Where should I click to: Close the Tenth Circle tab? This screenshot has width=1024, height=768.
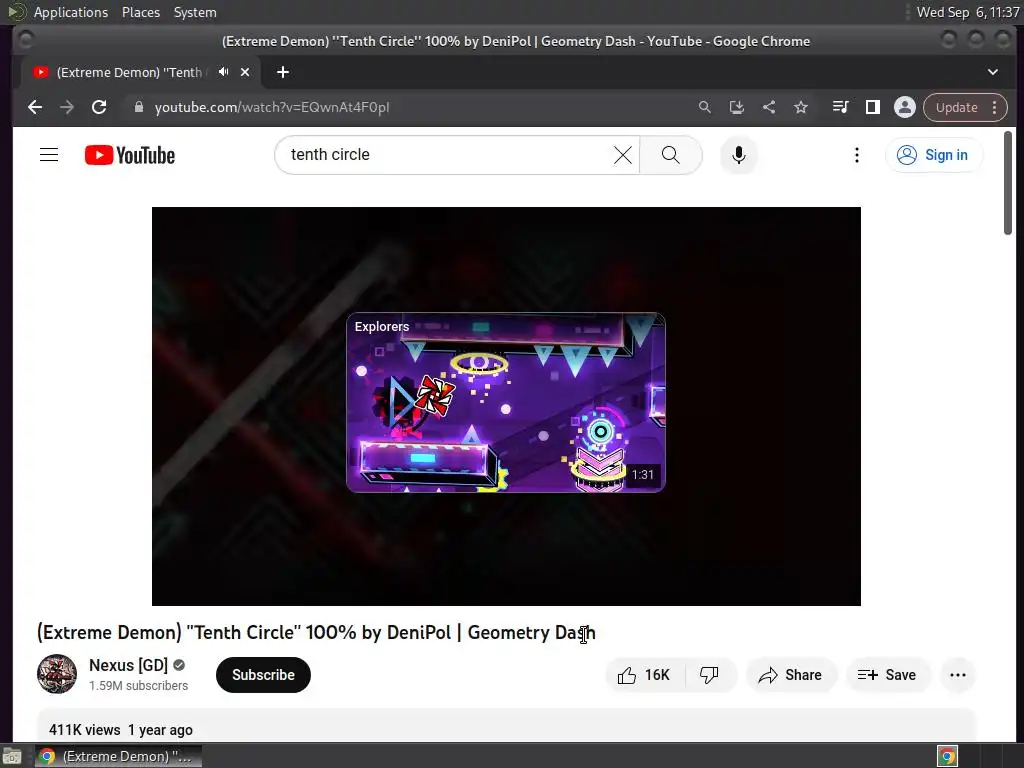pyautogui.click(x=245, y=72)
